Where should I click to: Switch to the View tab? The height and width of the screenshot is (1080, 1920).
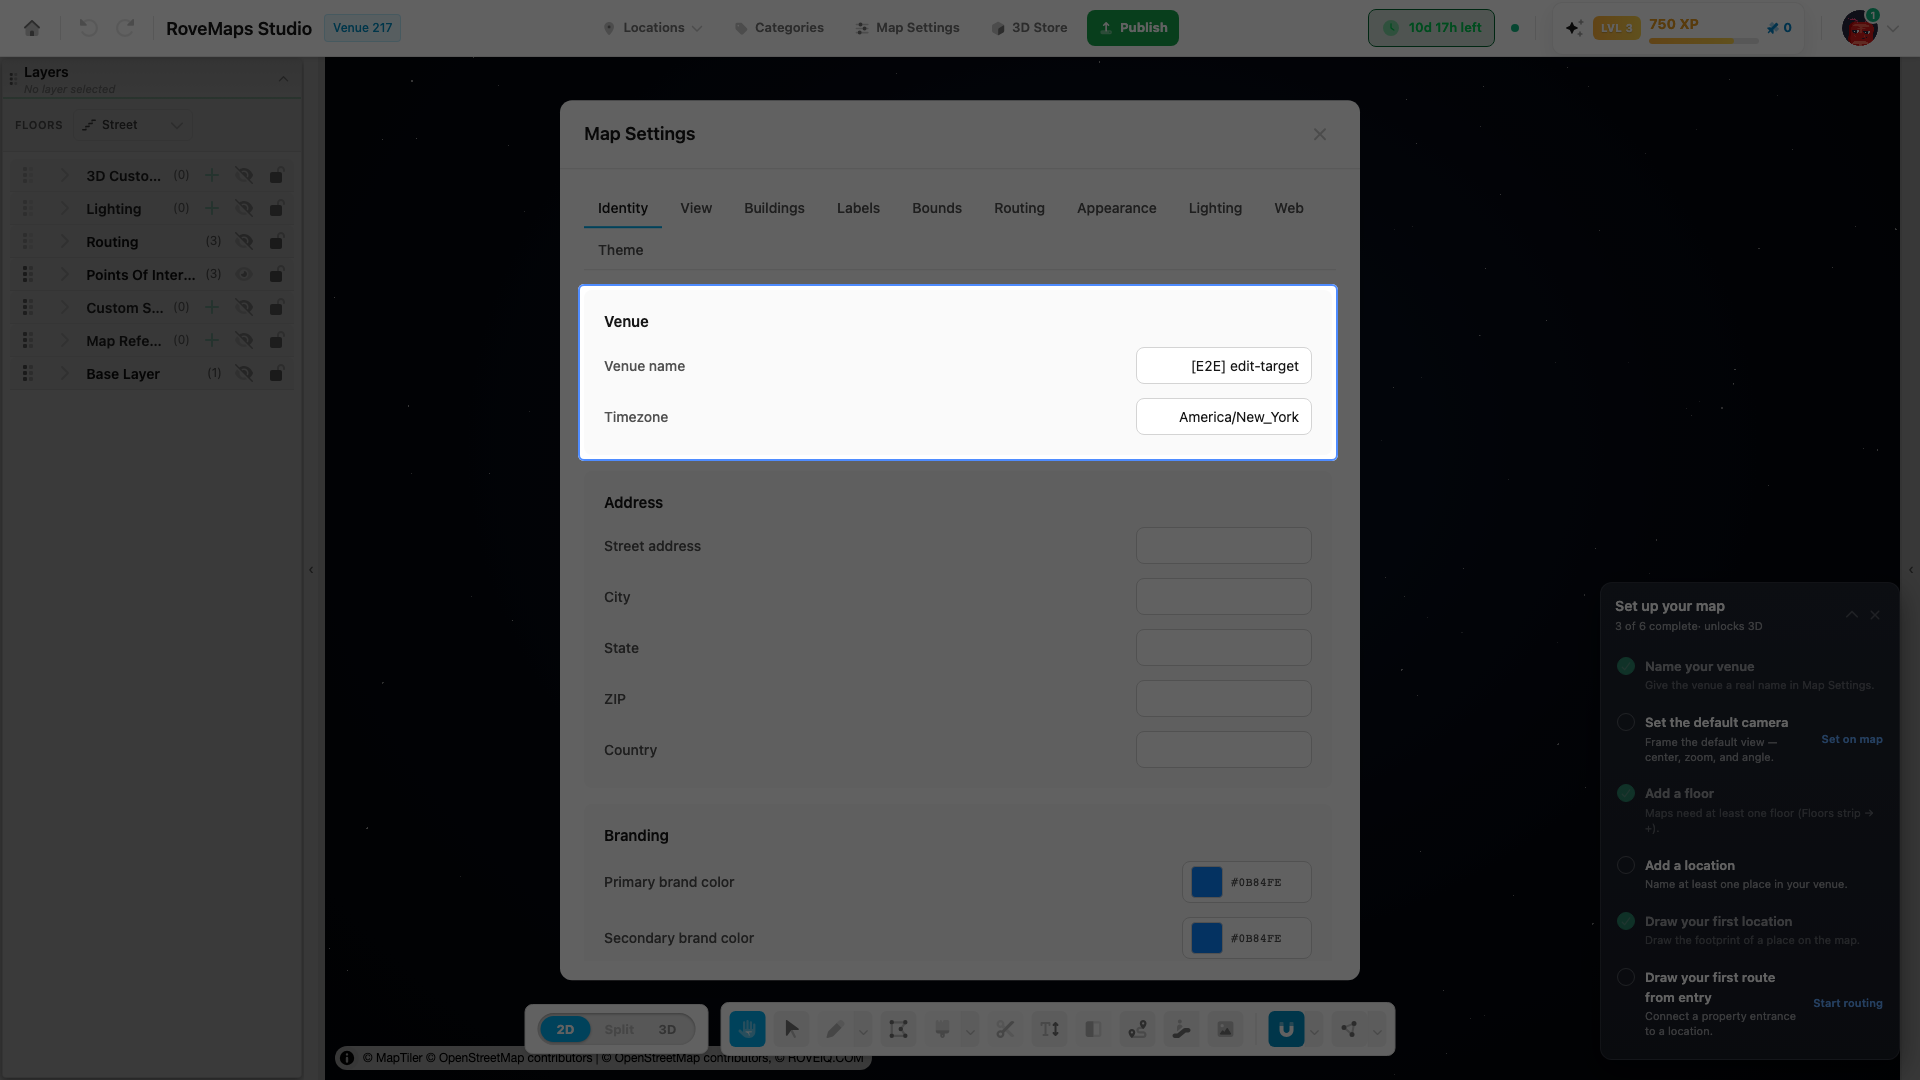point(696,208)
